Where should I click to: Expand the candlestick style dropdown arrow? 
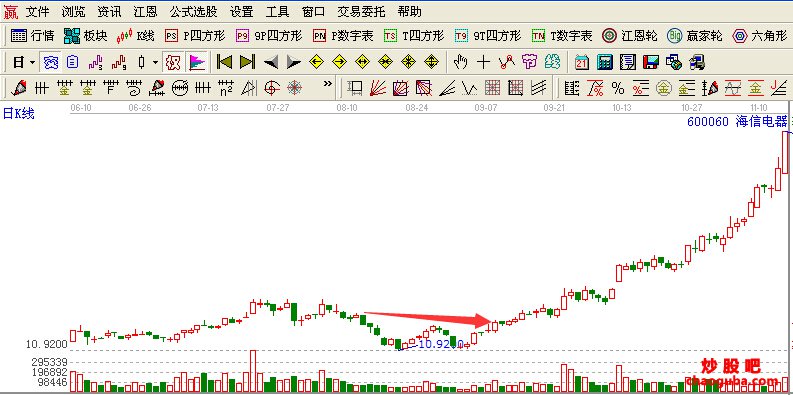pyautogui.click(x=156, y=63)
